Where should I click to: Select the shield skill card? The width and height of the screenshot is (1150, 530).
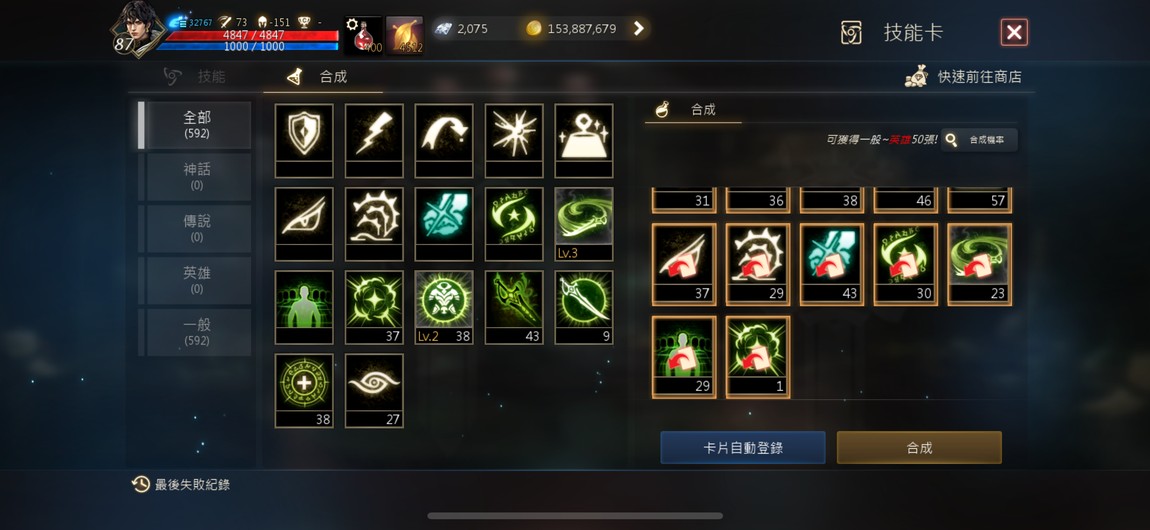[304, 141]
